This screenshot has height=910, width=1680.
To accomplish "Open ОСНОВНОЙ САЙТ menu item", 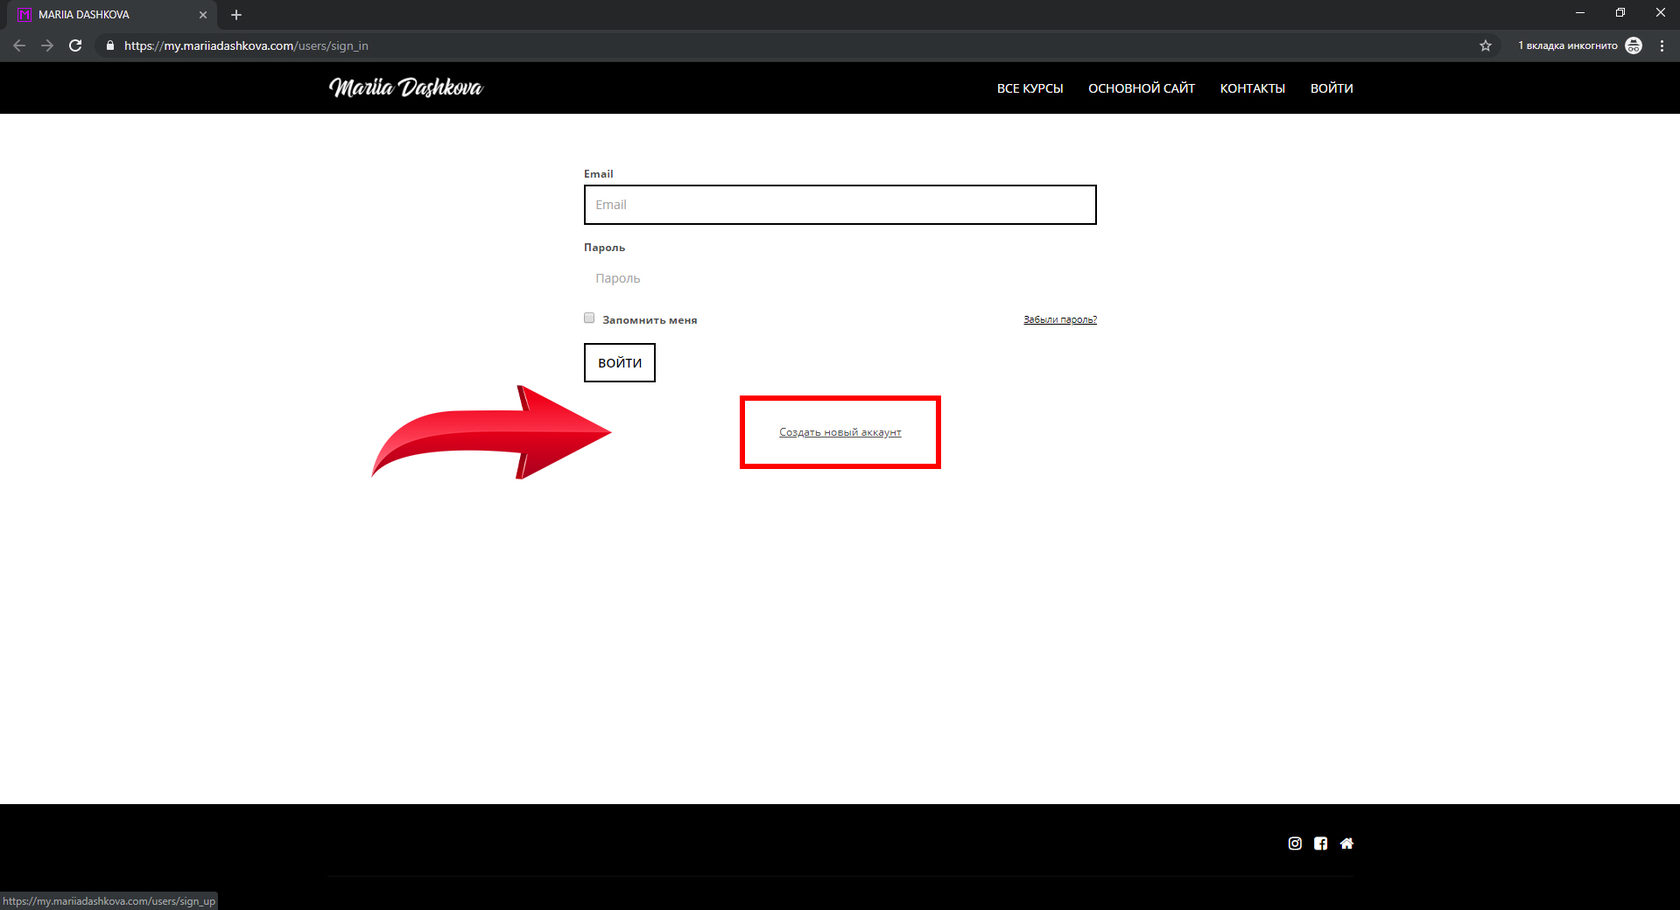I will (1141, 89).
